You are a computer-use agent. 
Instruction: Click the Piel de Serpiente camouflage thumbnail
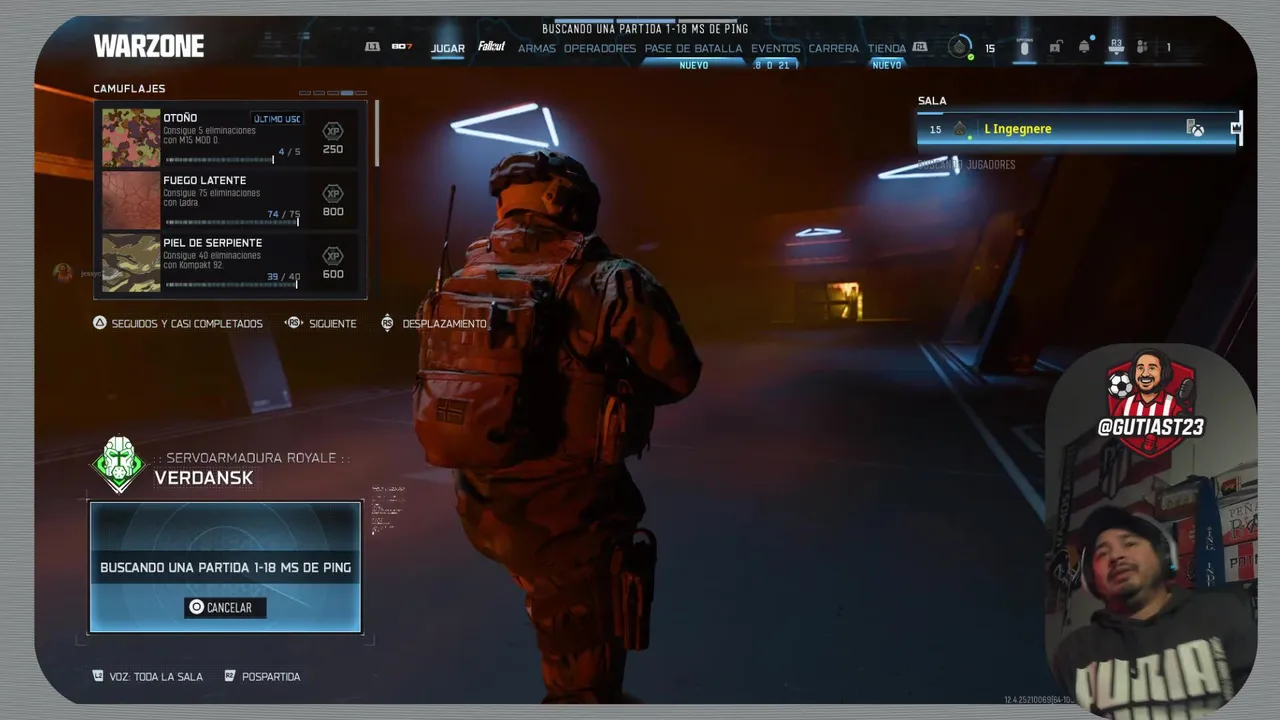click(x=131, y=262)
